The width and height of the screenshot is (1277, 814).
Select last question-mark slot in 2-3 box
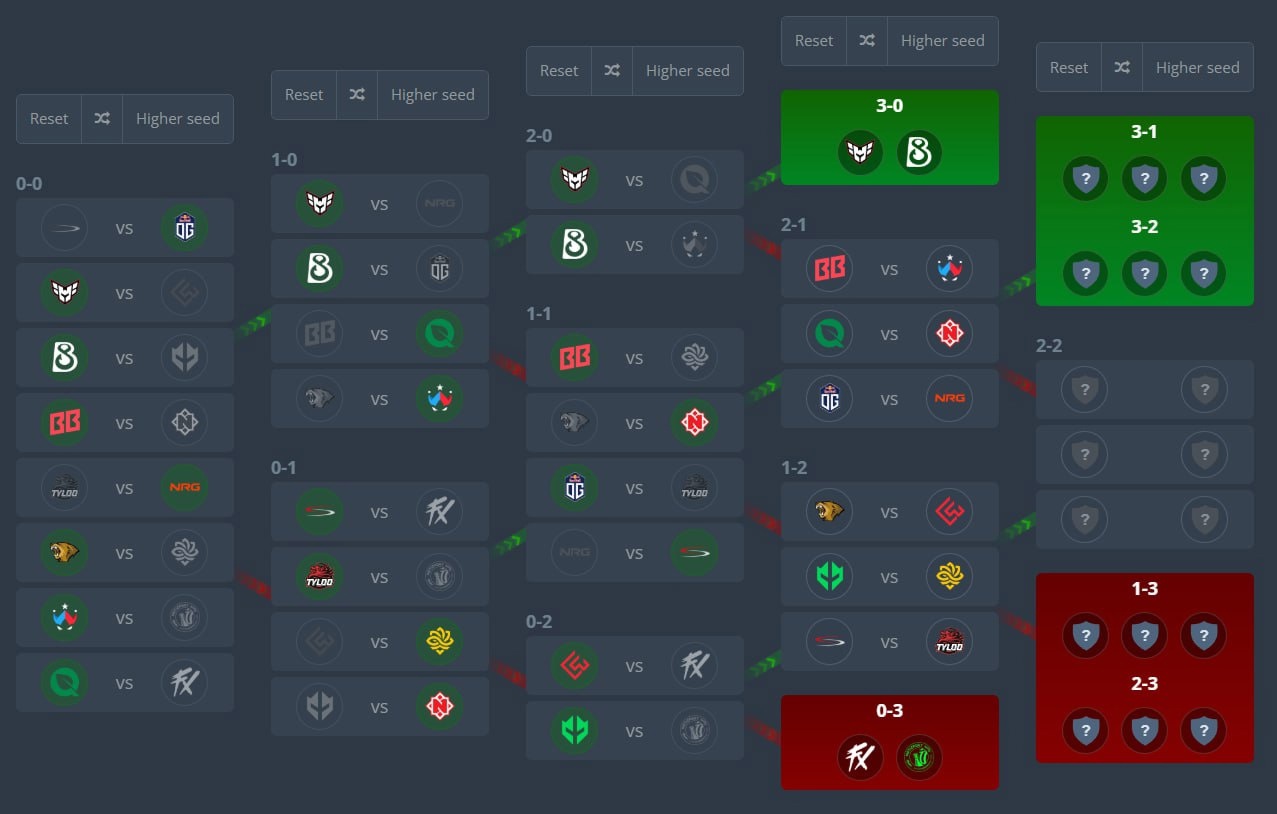pyautogui.click(x=1204, y=731)
